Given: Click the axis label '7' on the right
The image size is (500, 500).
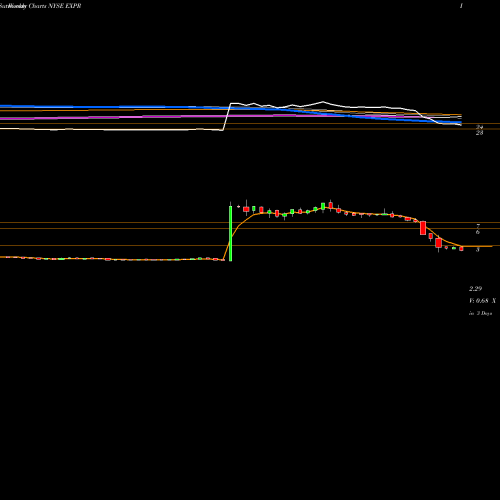Looking at the screenshot, I should 478,226.
